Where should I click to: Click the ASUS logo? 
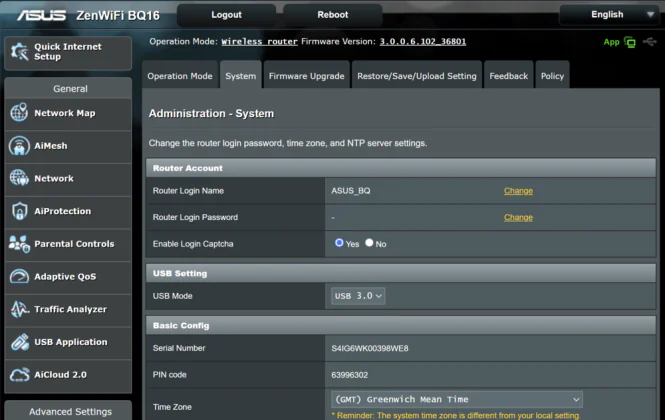pos(42,15)
